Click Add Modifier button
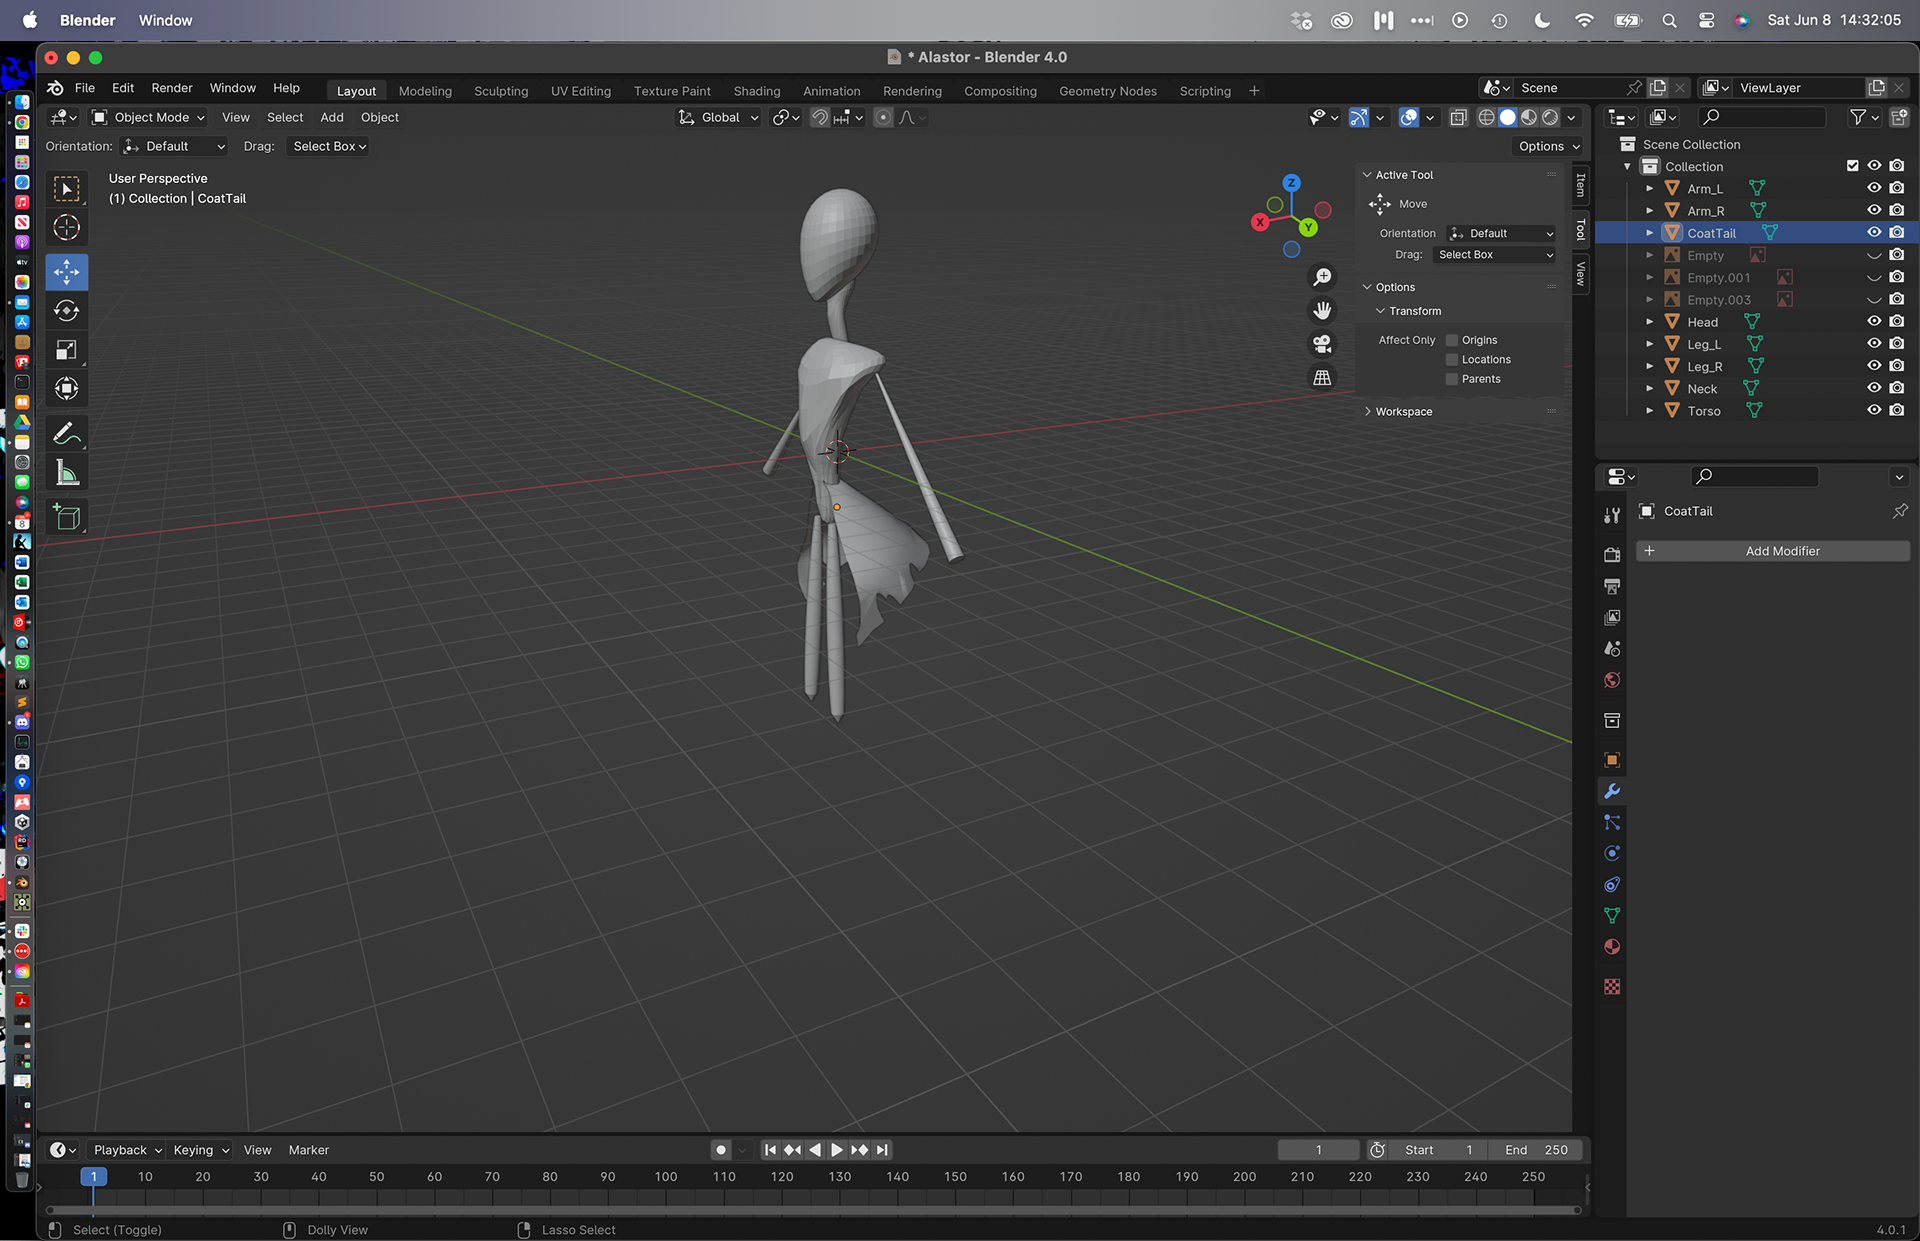Viewport: 1920px width, 1241px height. click(1772, 551)
